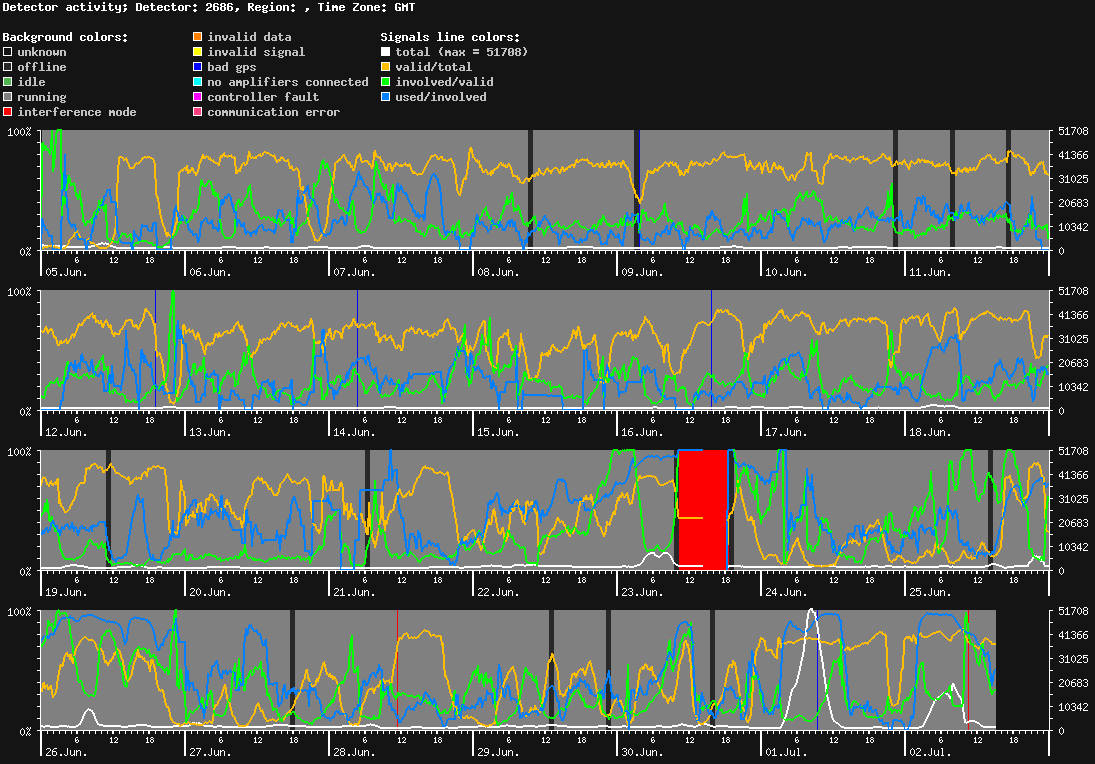
Task: Click the white 'total' signal line swatch
Action: click(385, 52)
